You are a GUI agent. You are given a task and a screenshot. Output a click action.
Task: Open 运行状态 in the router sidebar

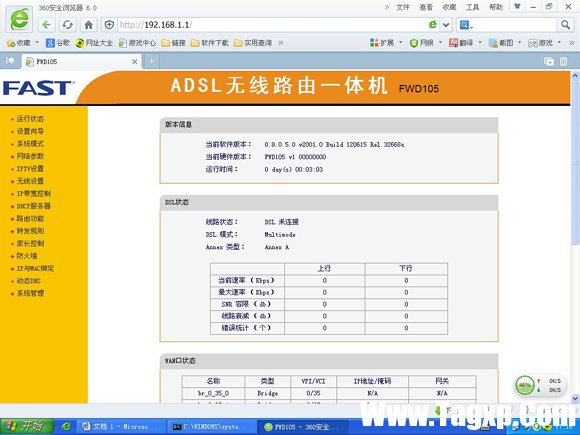point(30,119)
